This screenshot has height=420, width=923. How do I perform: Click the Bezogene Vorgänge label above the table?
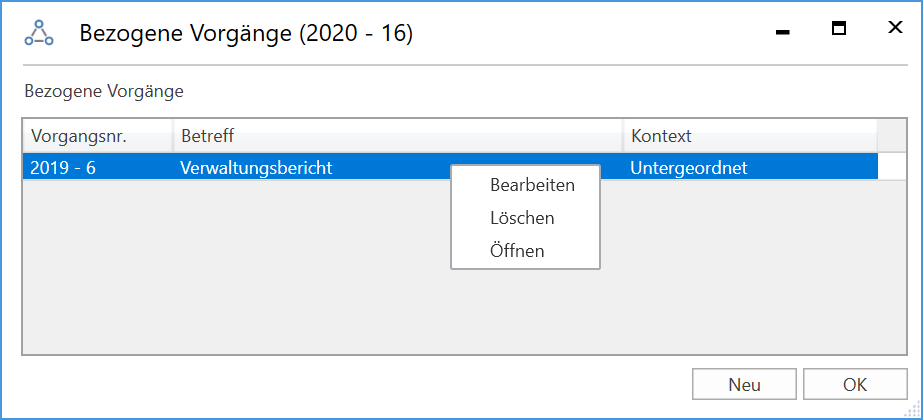pyautogui.click(x=103, y=91)
